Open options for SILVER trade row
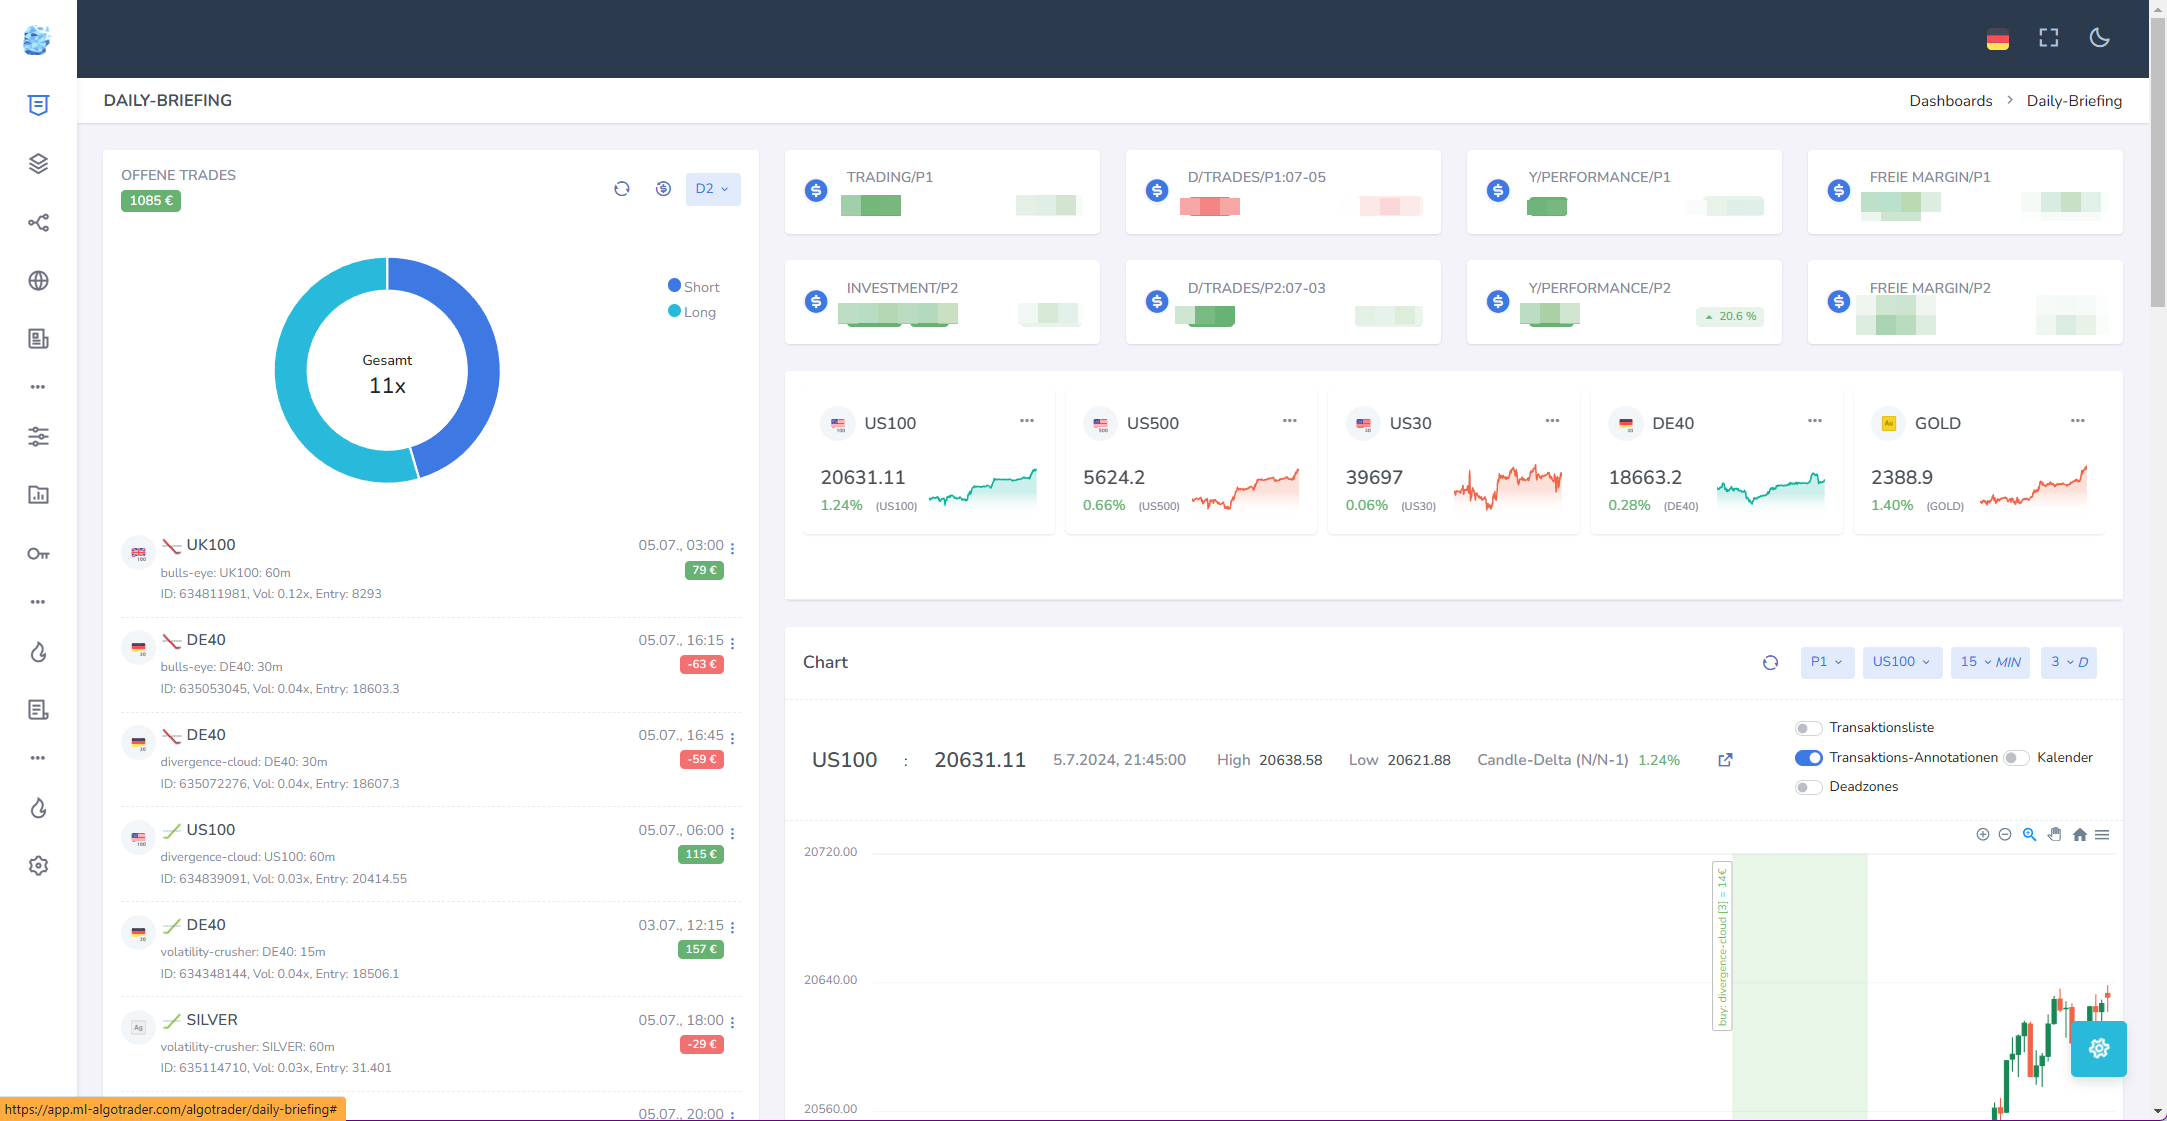 point(733,1023)
